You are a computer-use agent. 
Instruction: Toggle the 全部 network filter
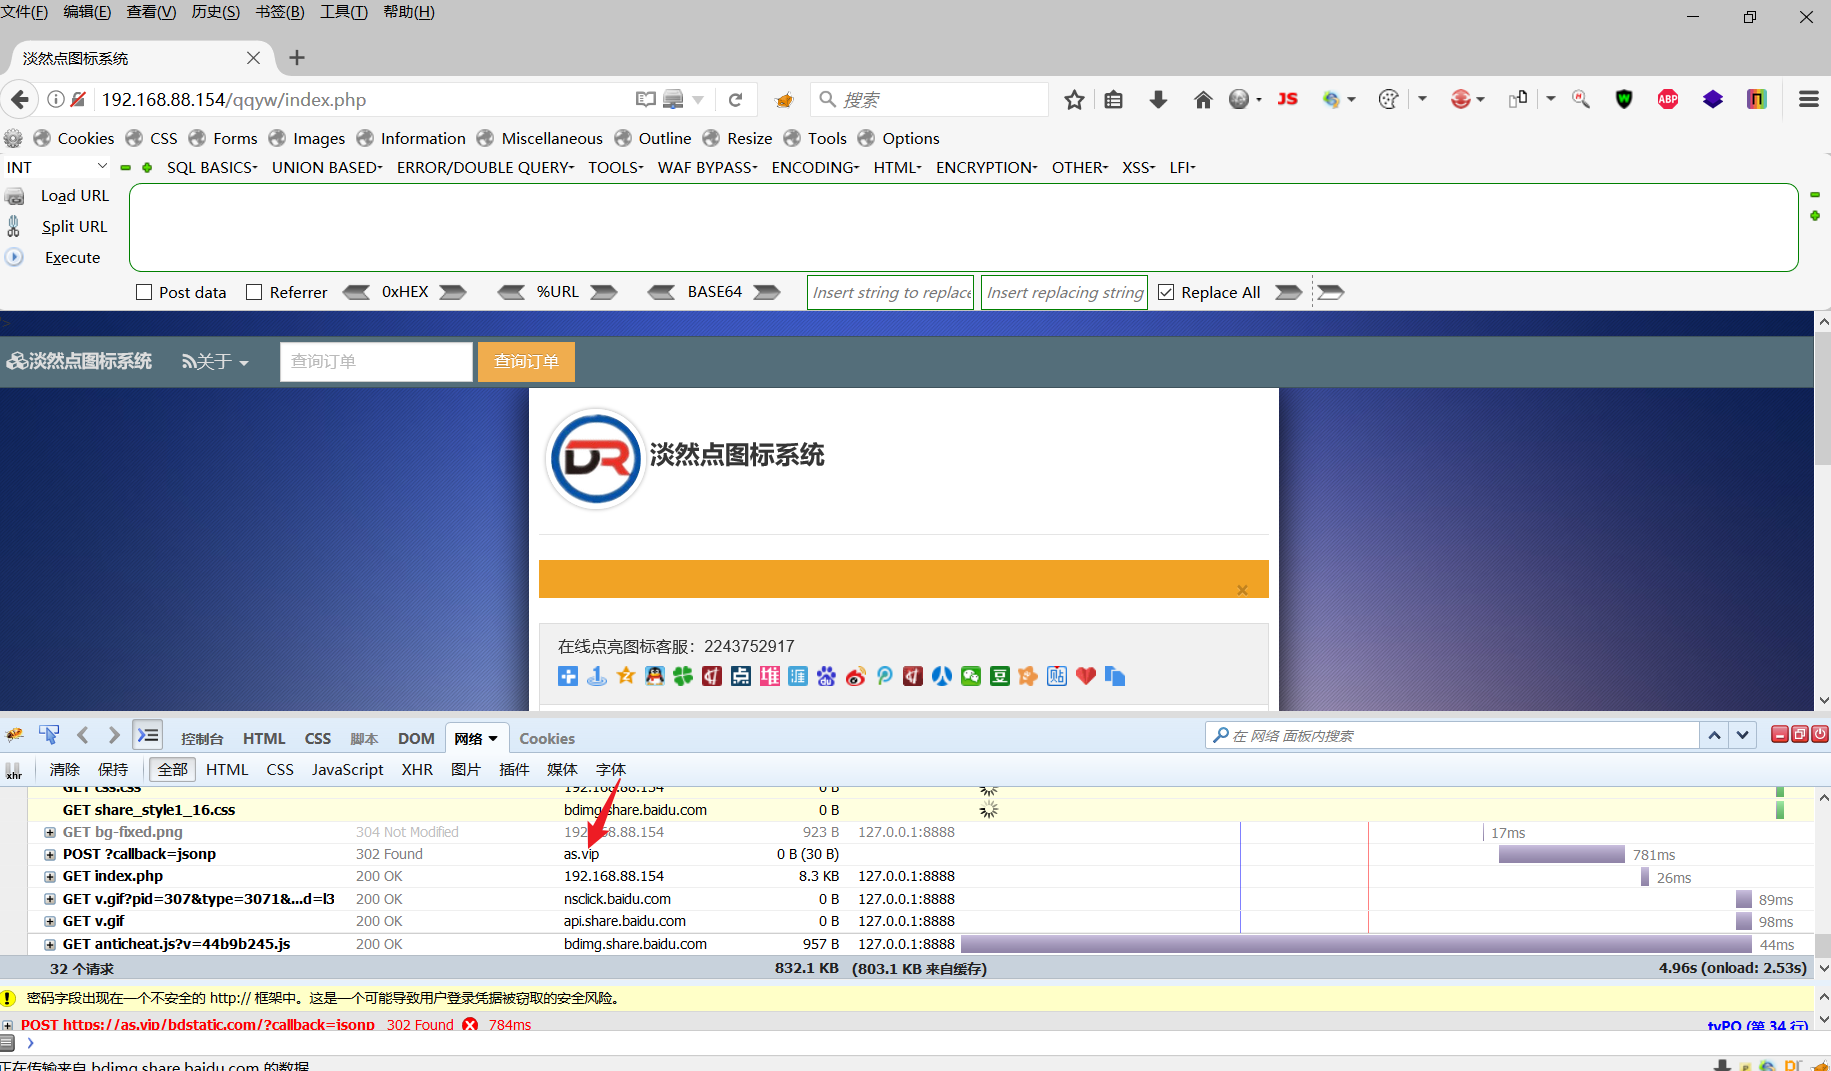[x=172, y=769]
